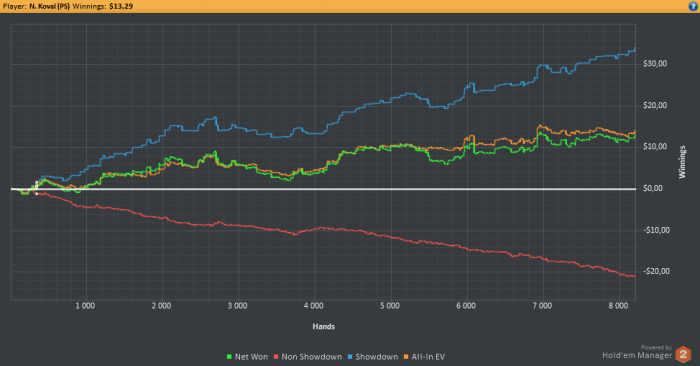Click the 3 000 hands axis label
This screenshot has width=700, height=366.
pos(238,306)
